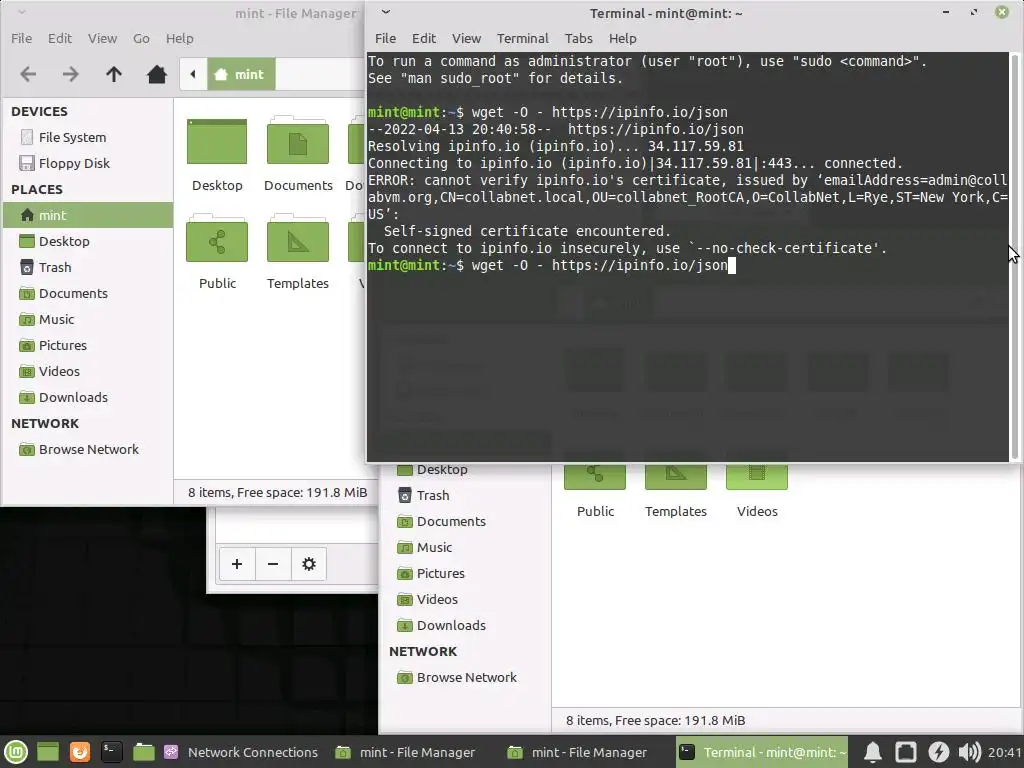Open Music place in front File Manager sidebar

(x=56, y=319)
